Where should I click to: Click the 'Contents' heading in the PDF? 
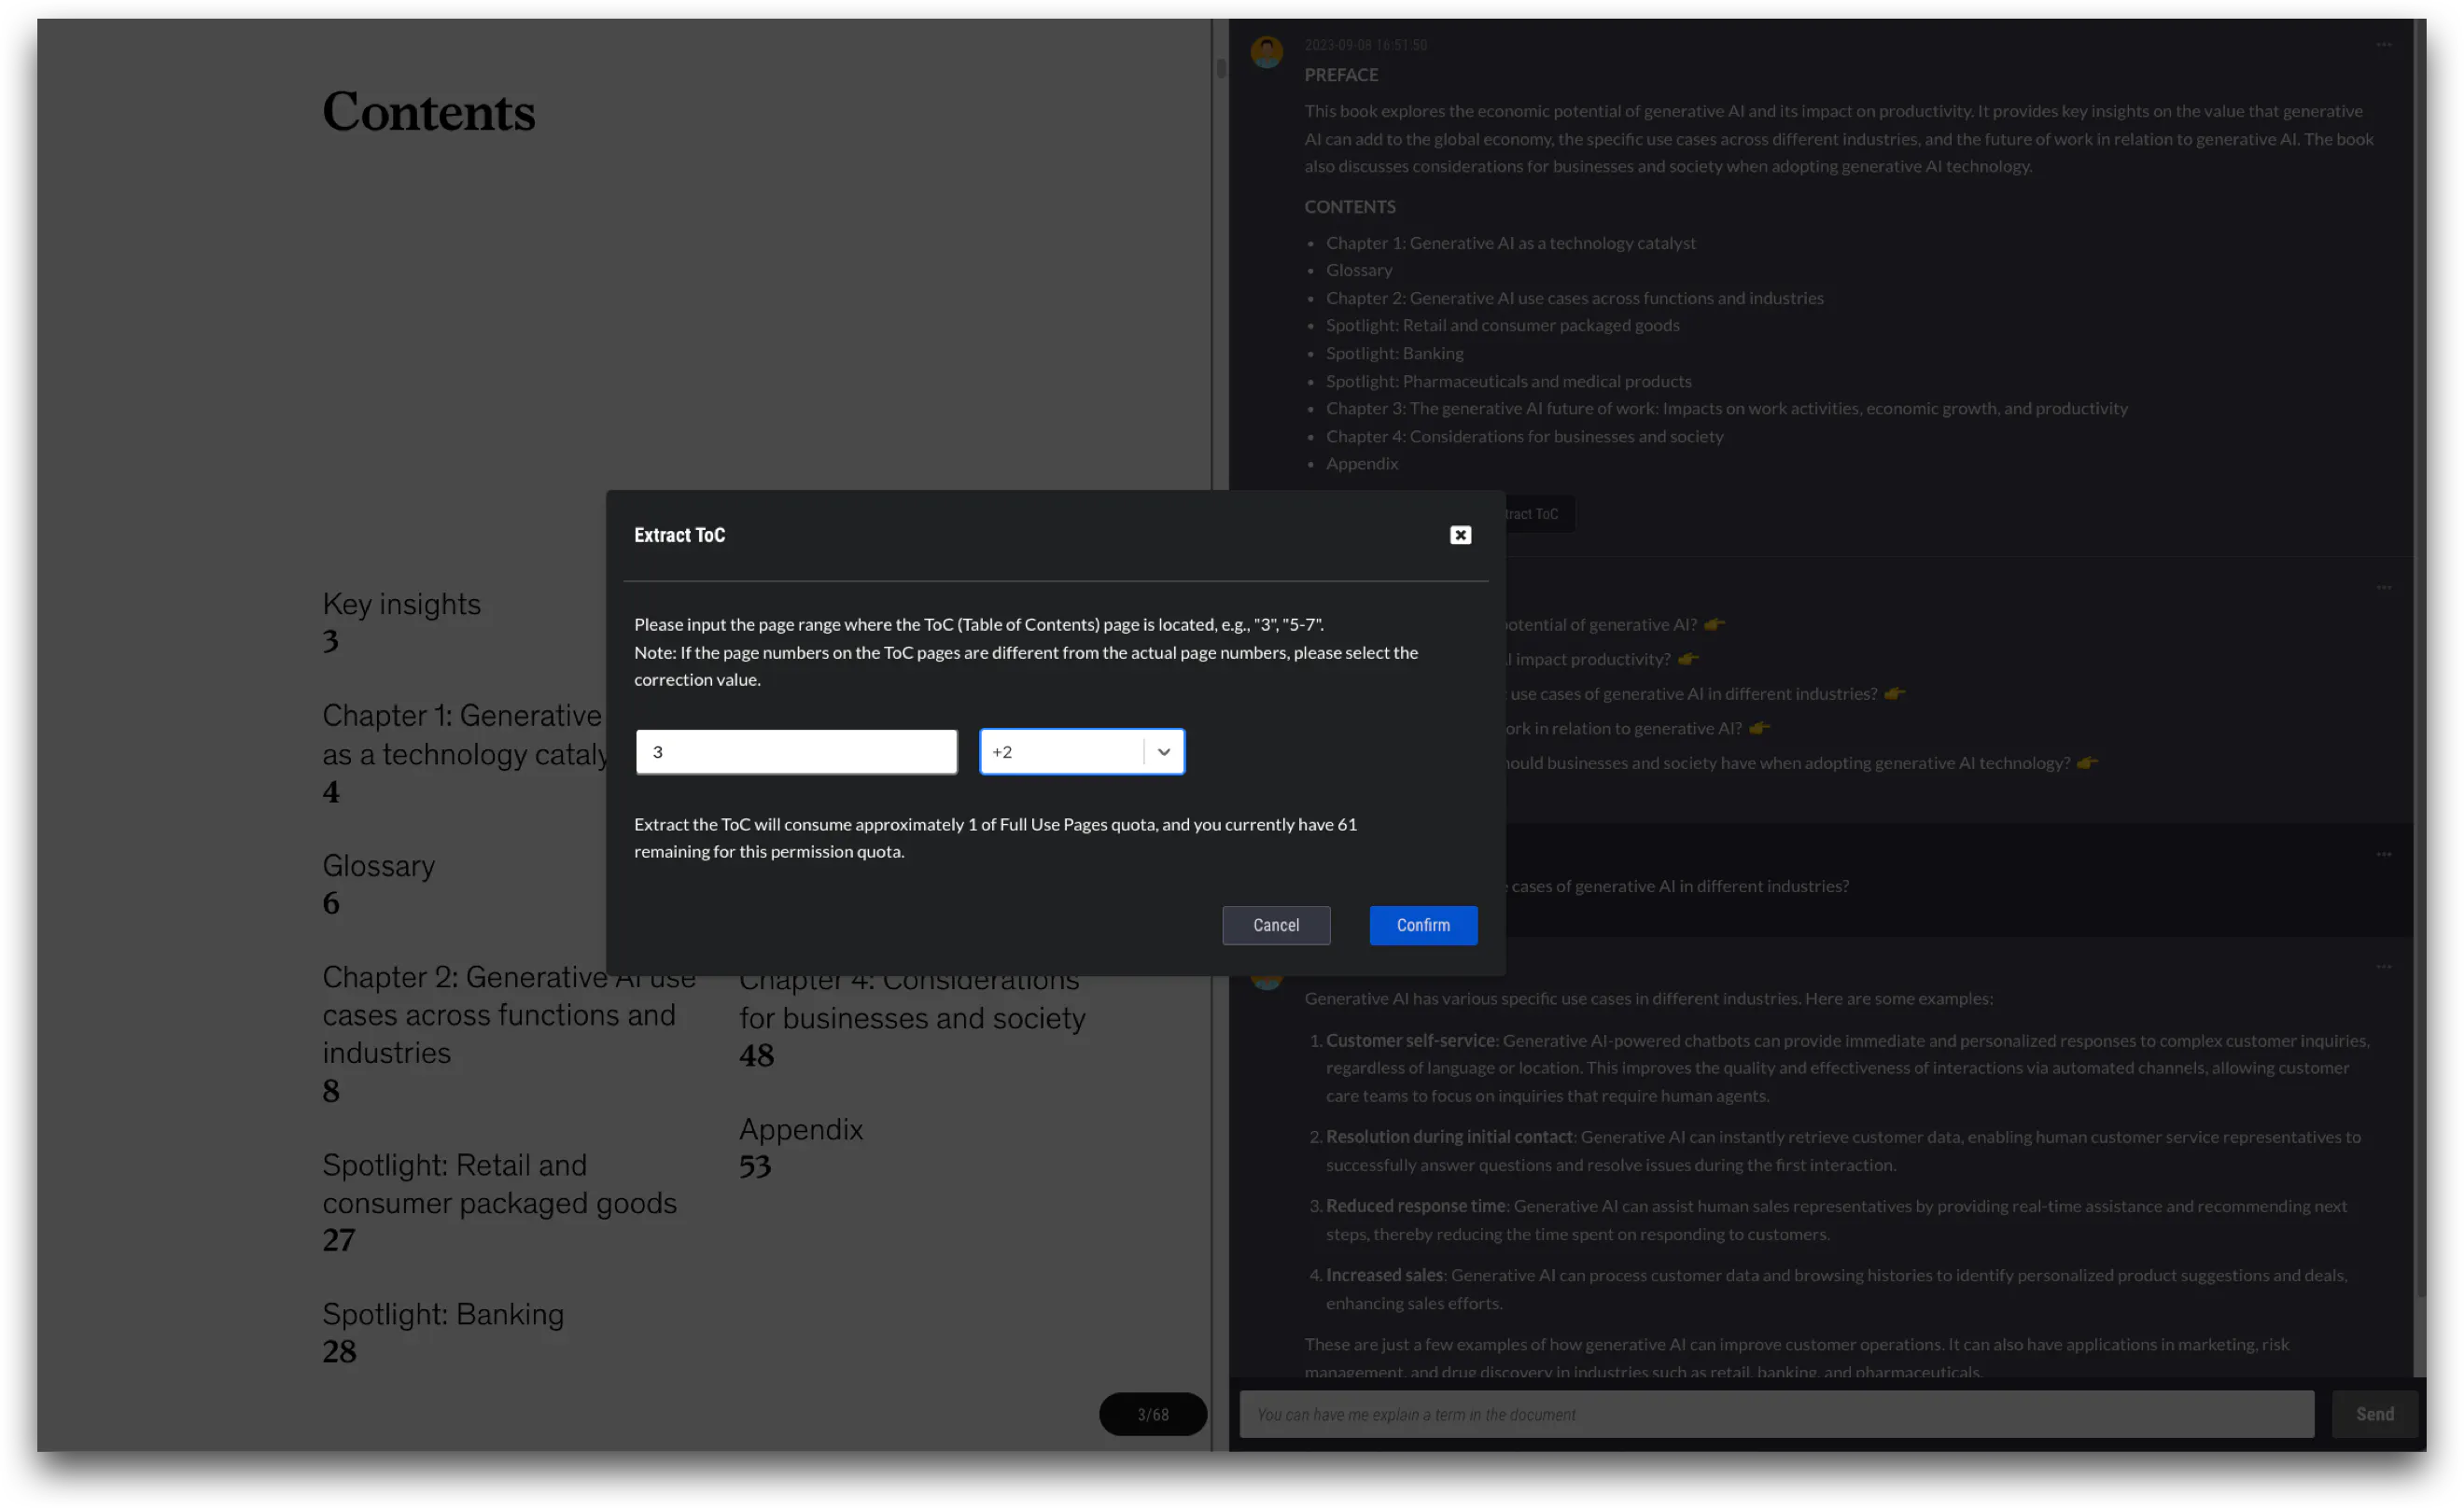pos(429,111)
